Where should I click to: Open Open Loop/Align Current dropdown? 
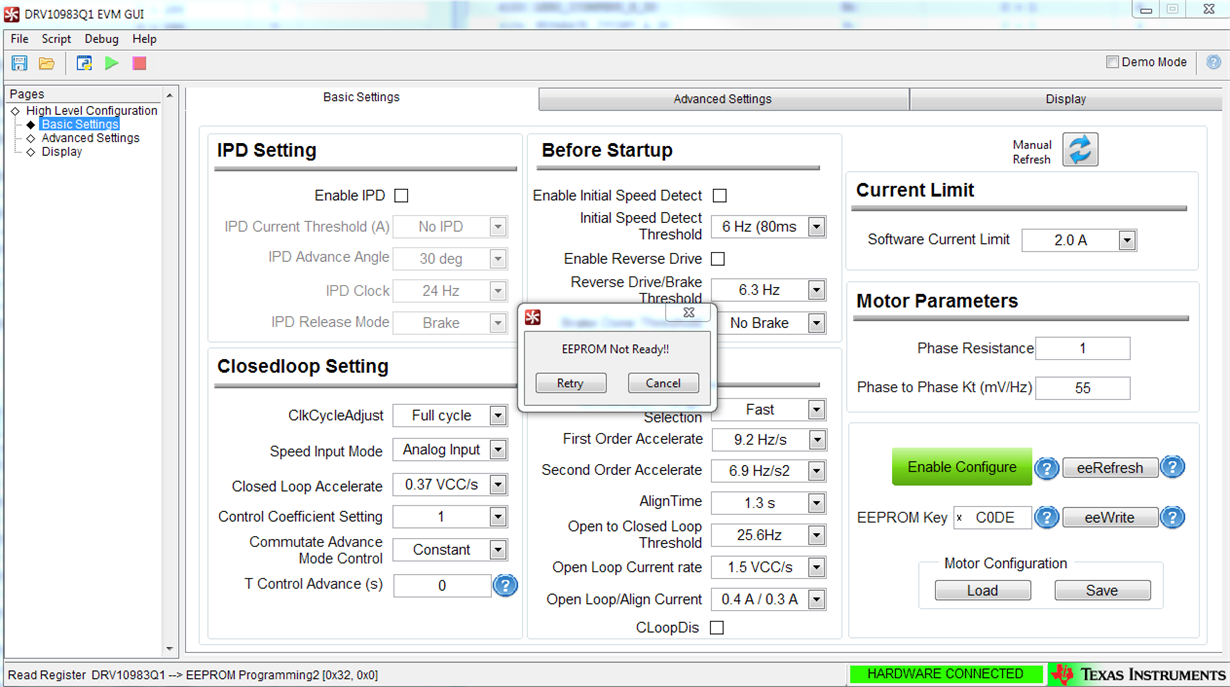tap(816, 600)
